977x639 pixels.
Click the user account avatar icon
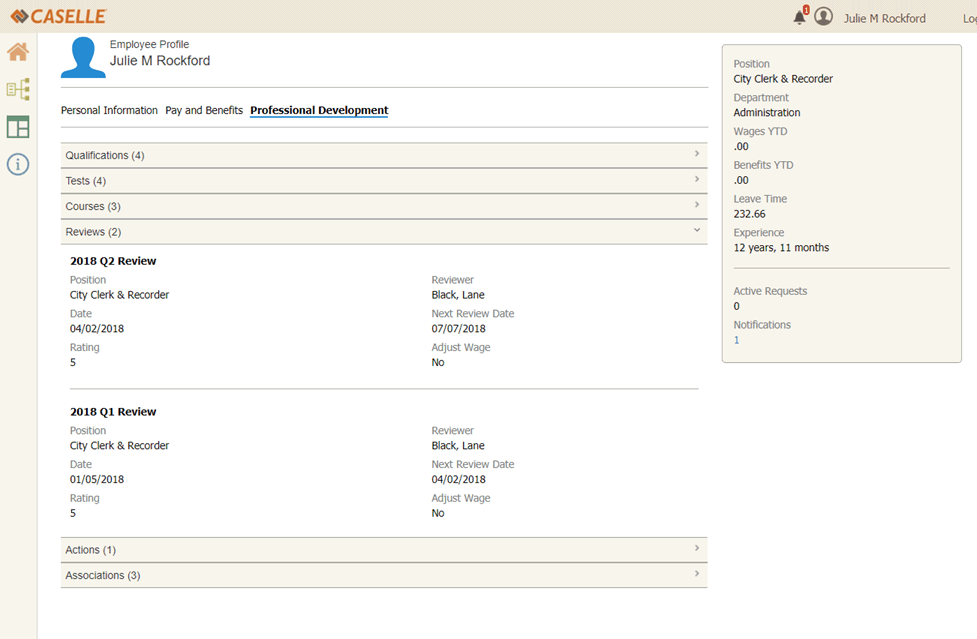[x=823, y=17]
